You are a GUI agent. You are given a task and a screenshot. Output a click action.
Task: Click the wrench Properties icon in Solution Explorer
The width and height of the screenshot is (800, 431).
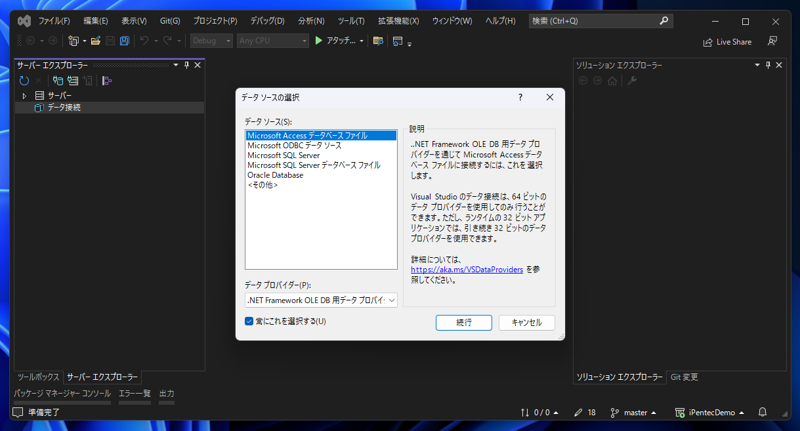(x=632, y=81)
